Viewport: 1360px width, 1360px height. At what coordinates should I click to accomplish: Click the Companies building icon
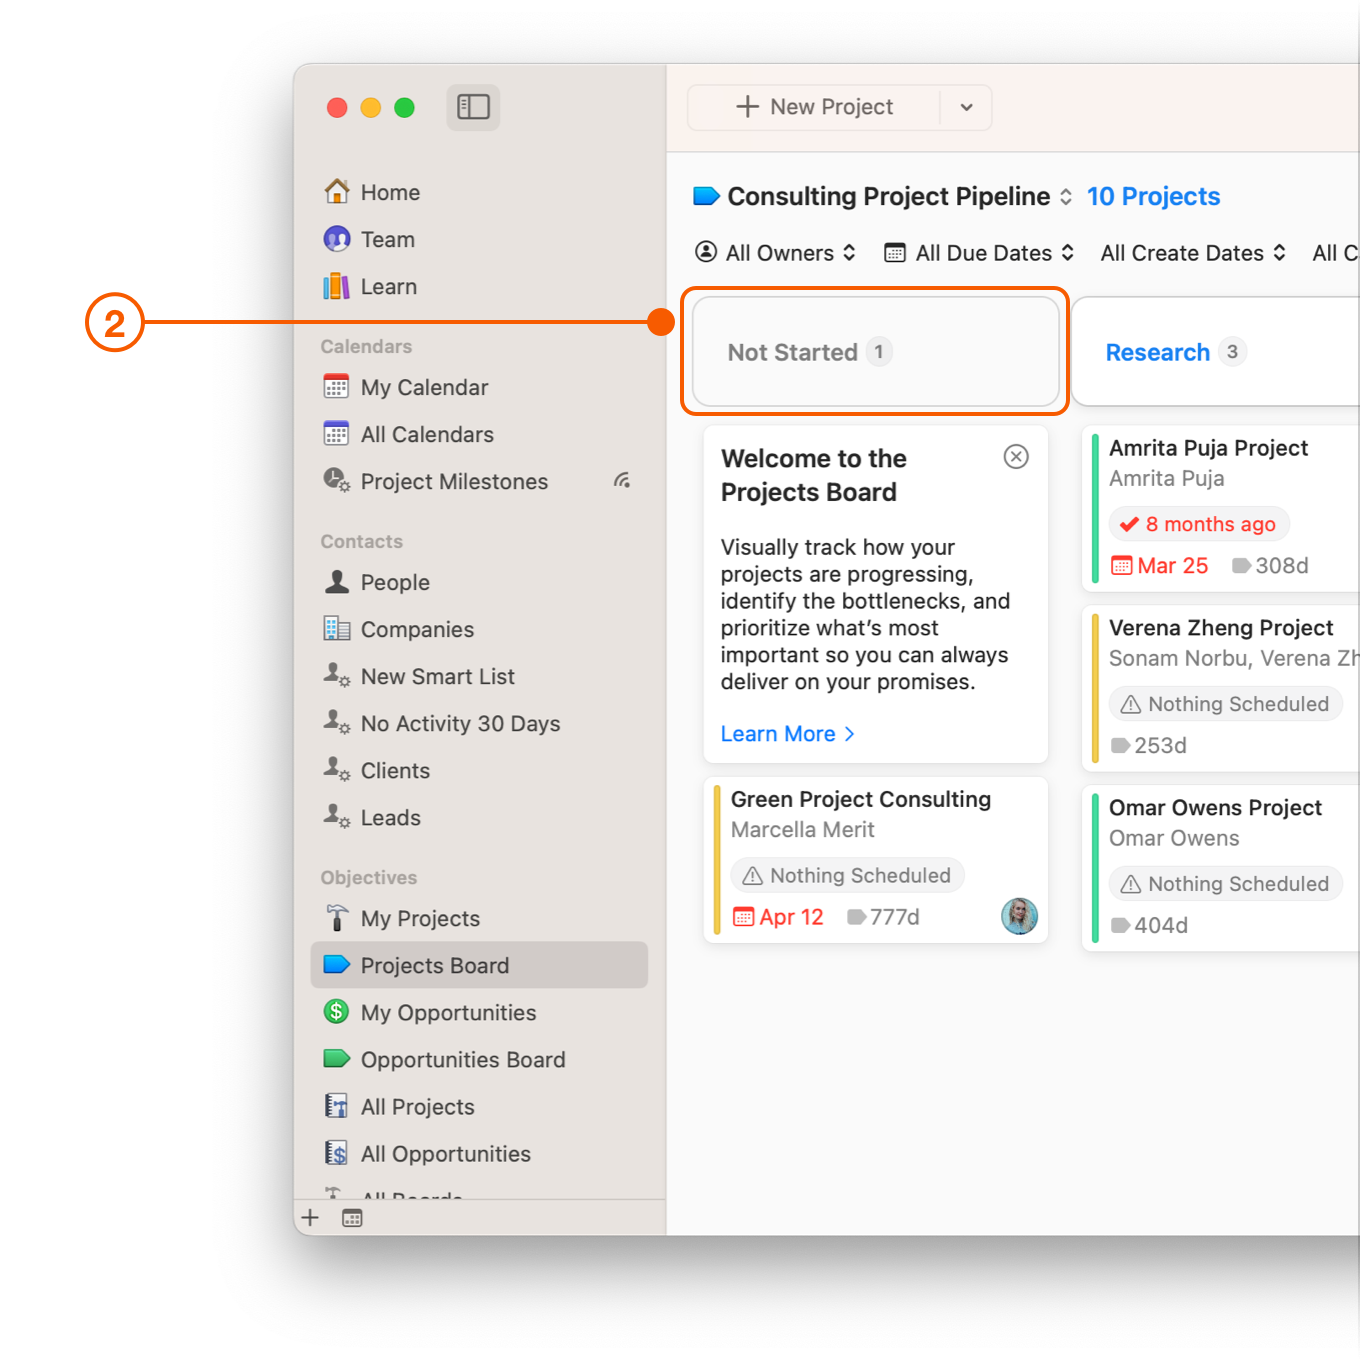tap(337, 629)
